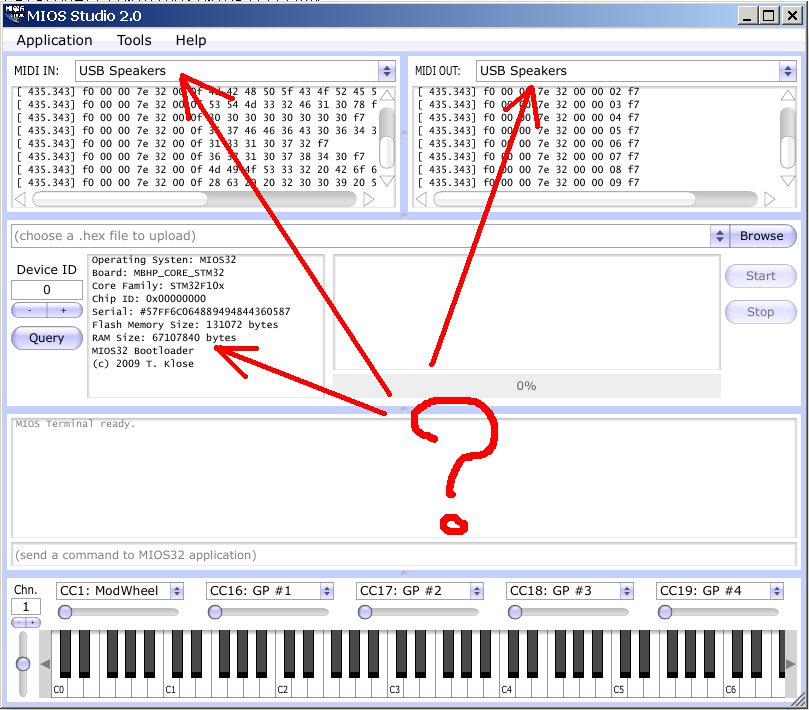The image size is (809, 710).
Task: Click the 'RAM Size: 67107840 bytes' line
Action: (x=164, y=337)
